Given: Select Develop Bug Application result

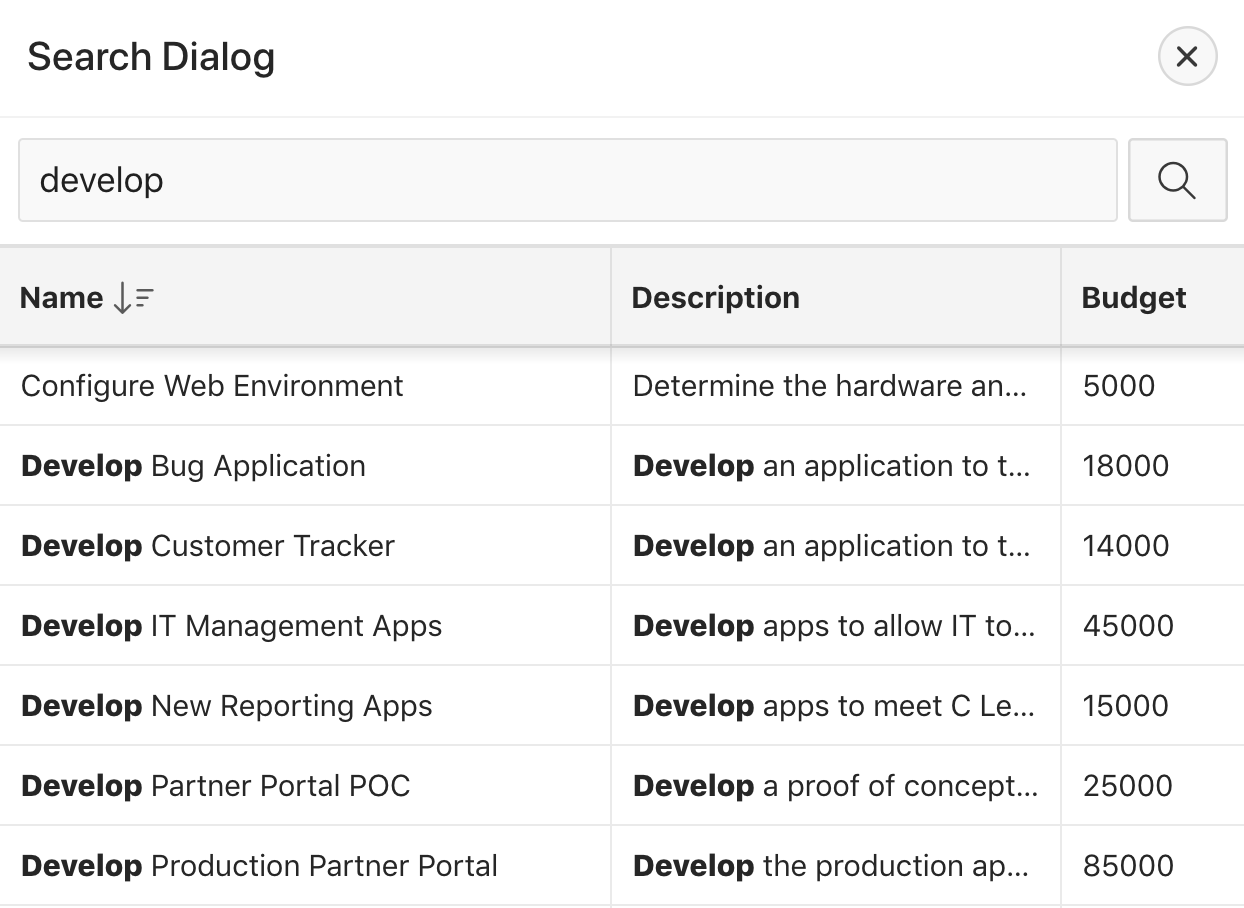Looking at the screenshot, I should pos(193,466).
